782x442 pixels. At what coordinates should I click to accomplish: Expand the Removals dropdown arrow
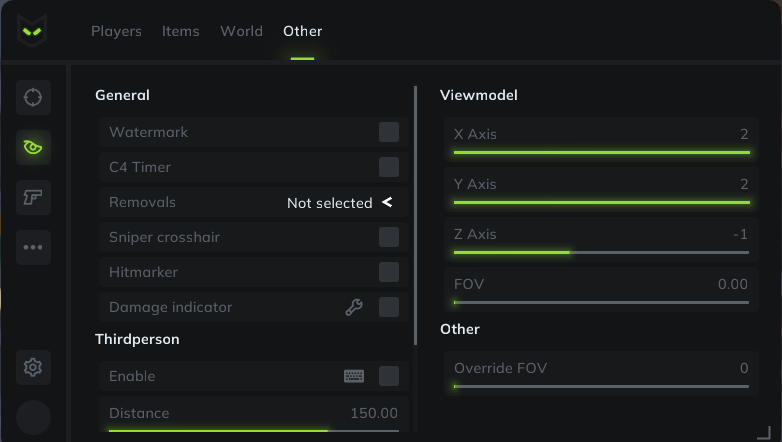coord(387,202)
